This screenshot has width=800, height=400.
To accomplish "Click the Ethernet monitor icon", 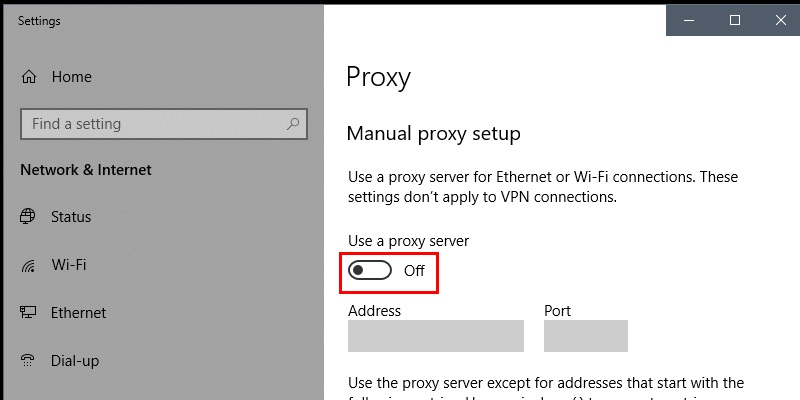I will point(28,312).
